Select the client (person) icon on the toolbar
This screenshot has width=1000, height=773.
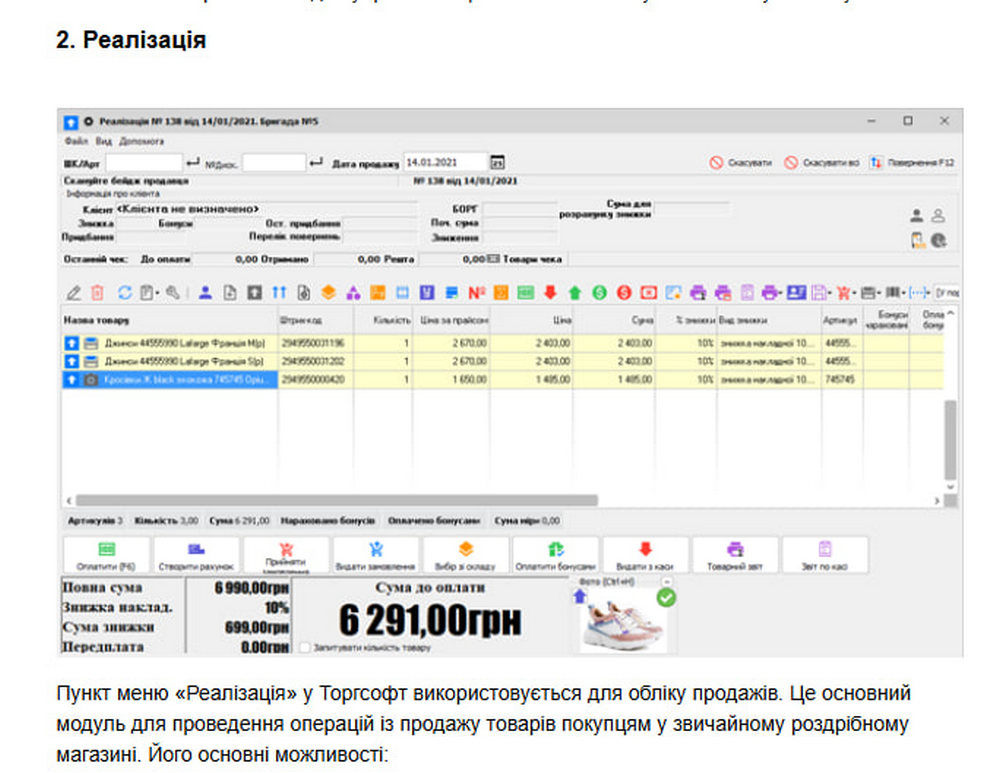click(204, 291)
